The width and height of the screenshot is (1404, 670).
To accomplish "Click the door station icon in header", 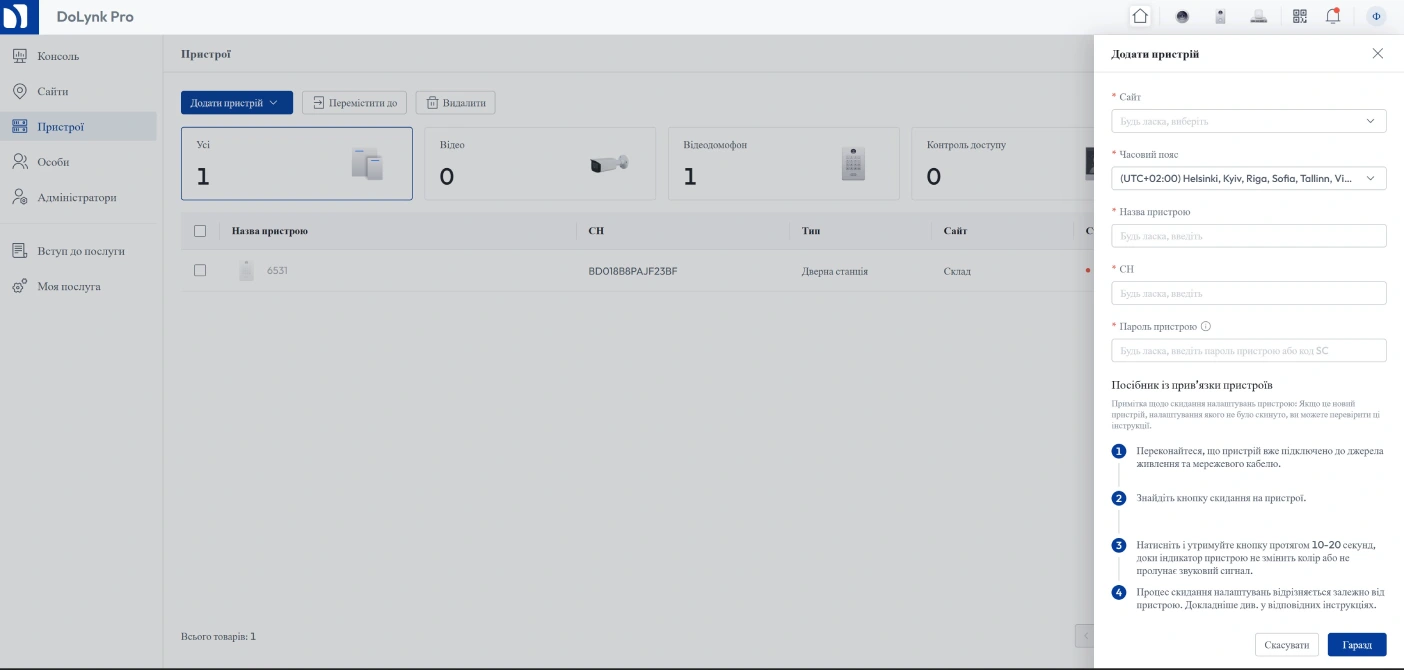I will (1220, 16).
